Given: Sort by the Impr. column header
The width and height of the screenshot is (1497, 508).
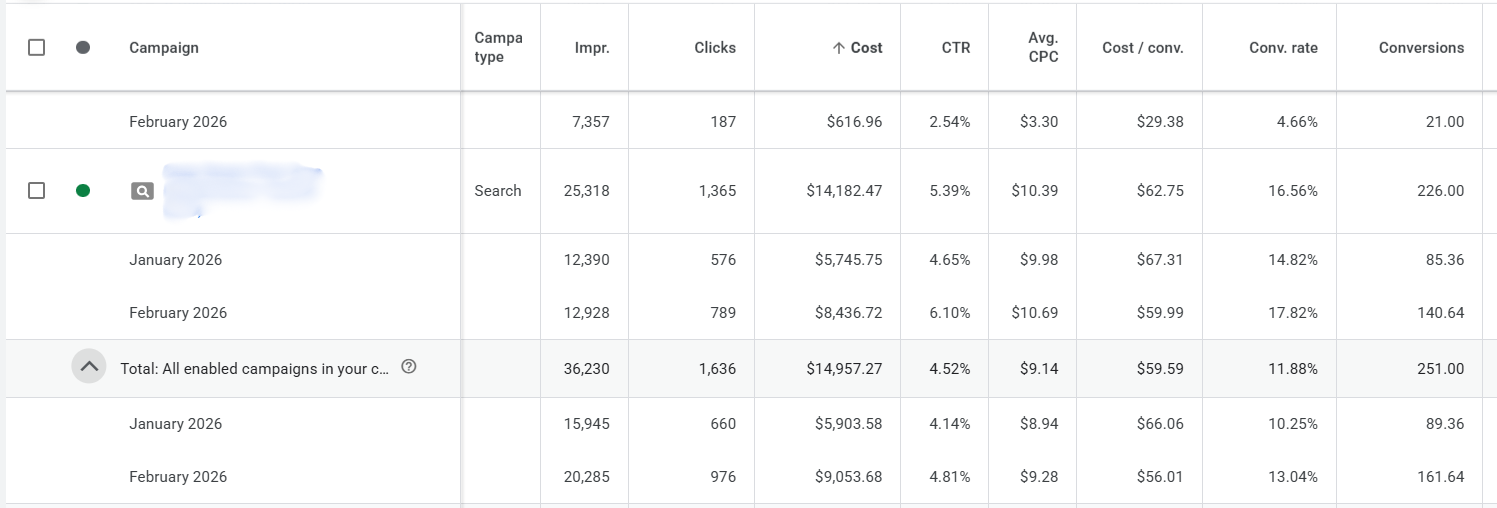Looking at the screenshot, I should pos(592,48).
